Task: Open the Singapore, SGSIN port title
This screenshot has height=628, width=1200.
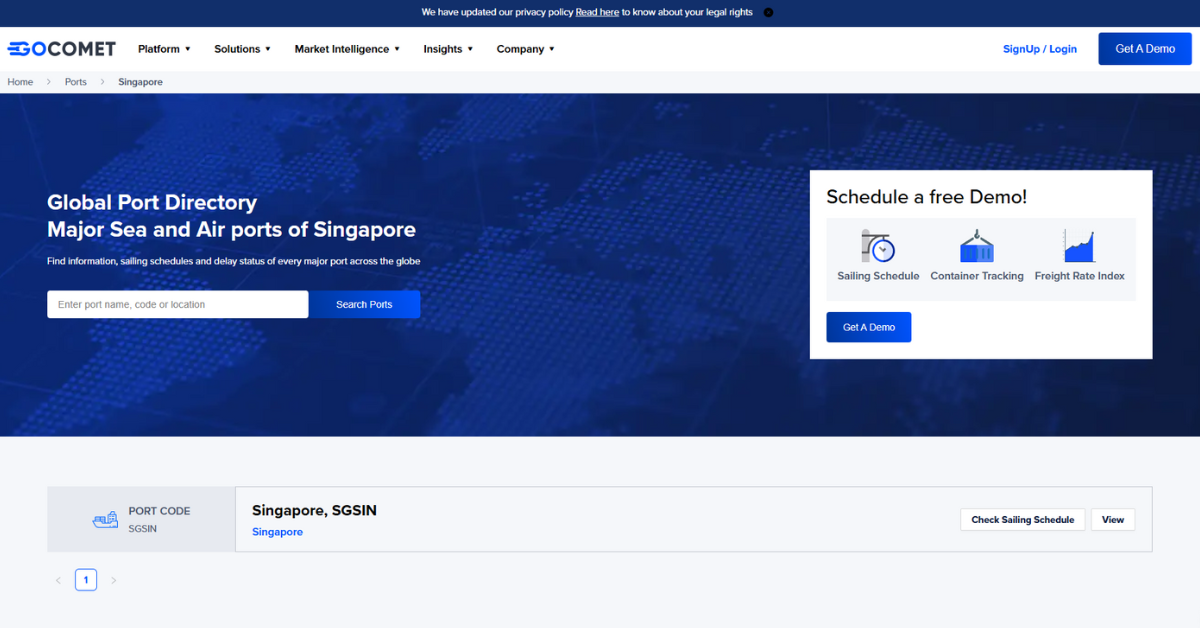Action: point(314,511)
